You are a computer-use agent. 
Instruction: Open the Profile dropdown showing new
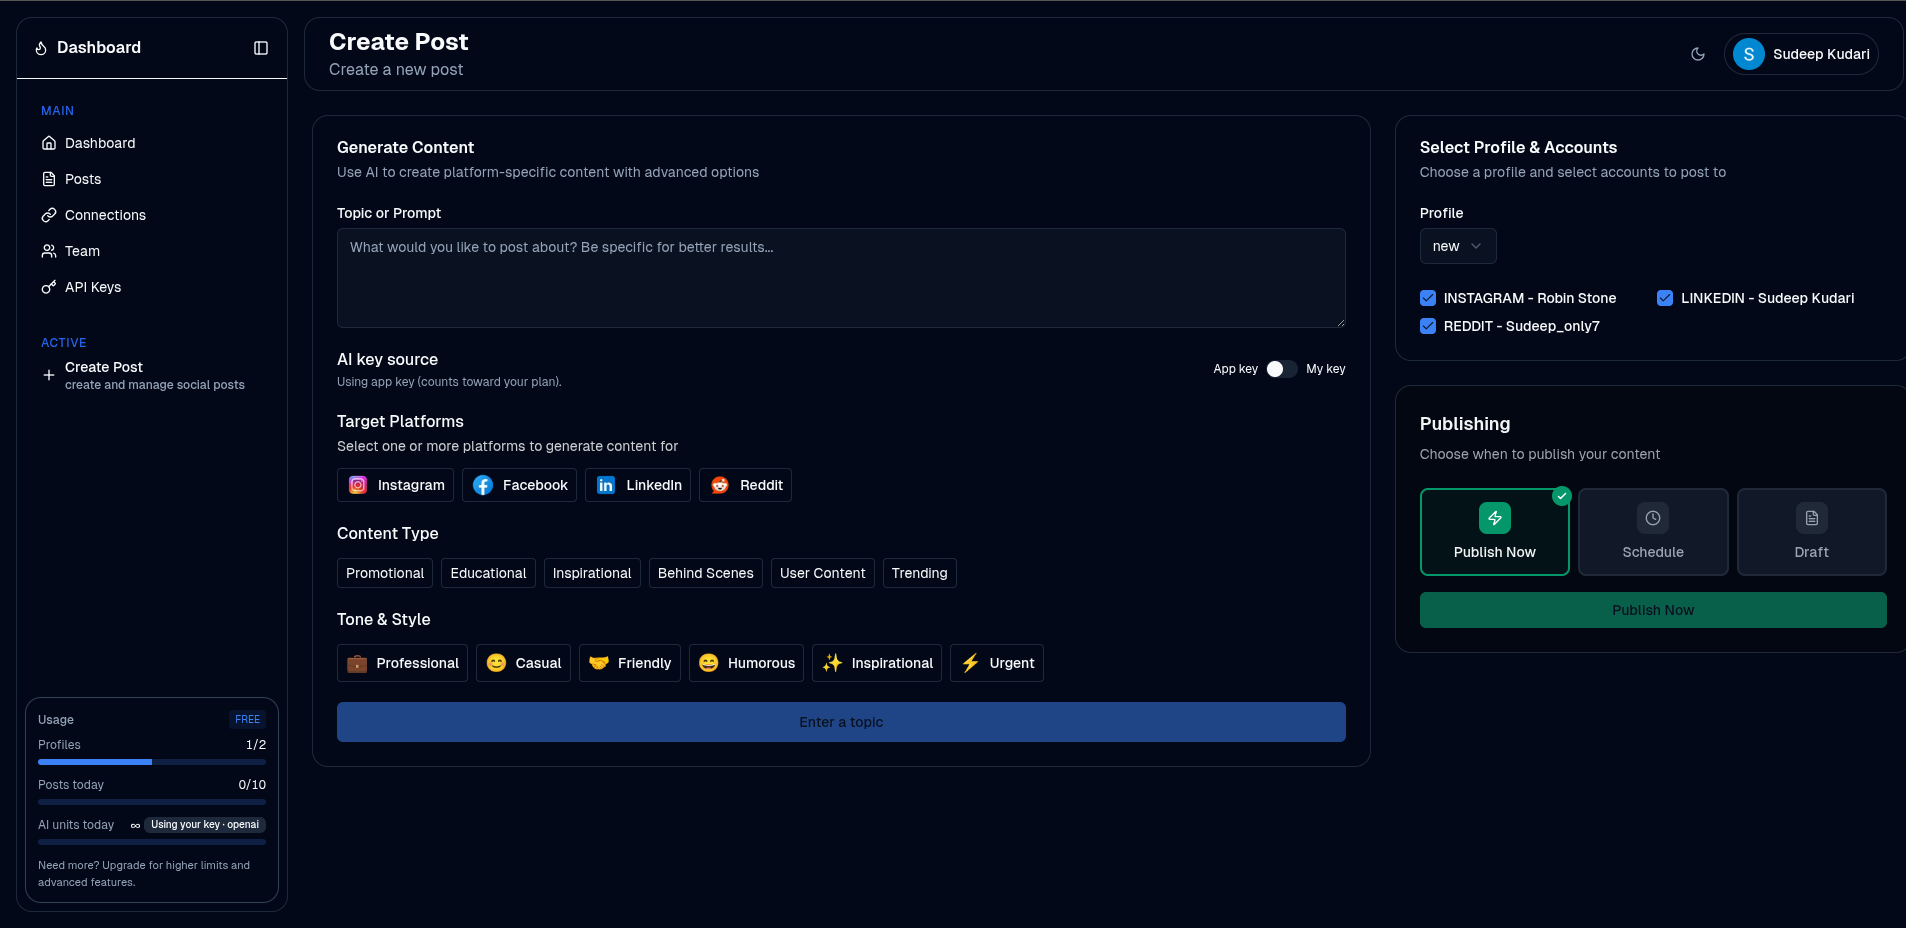[x=1457, y=246]
